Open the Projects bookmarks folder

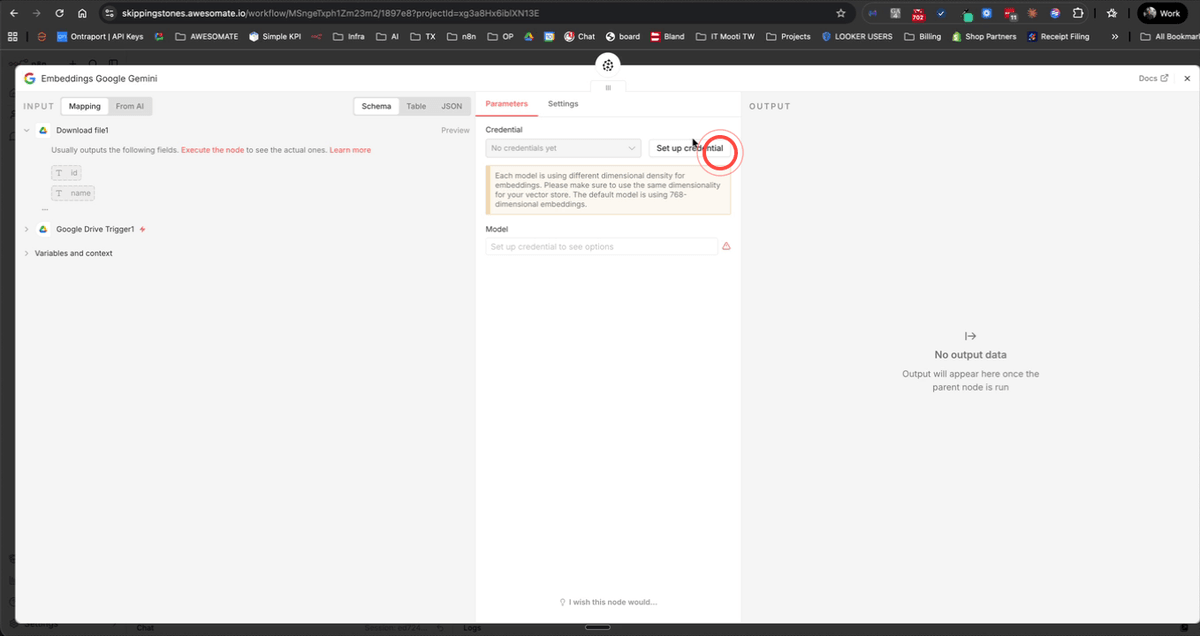tap(789, 36)
